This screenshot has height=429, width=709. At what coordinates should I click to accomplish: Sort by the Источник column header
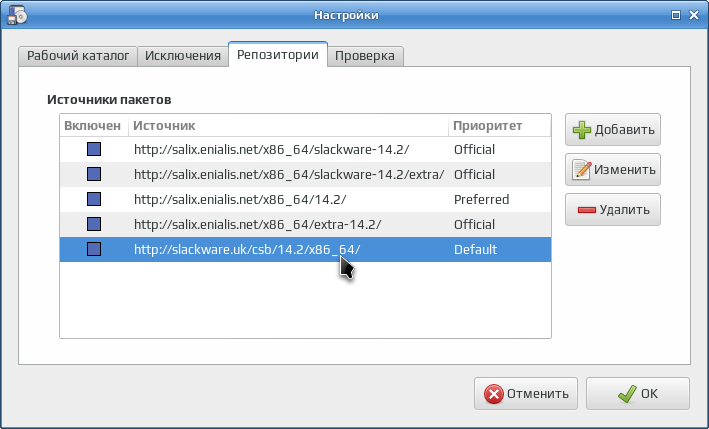pos(288,125)
